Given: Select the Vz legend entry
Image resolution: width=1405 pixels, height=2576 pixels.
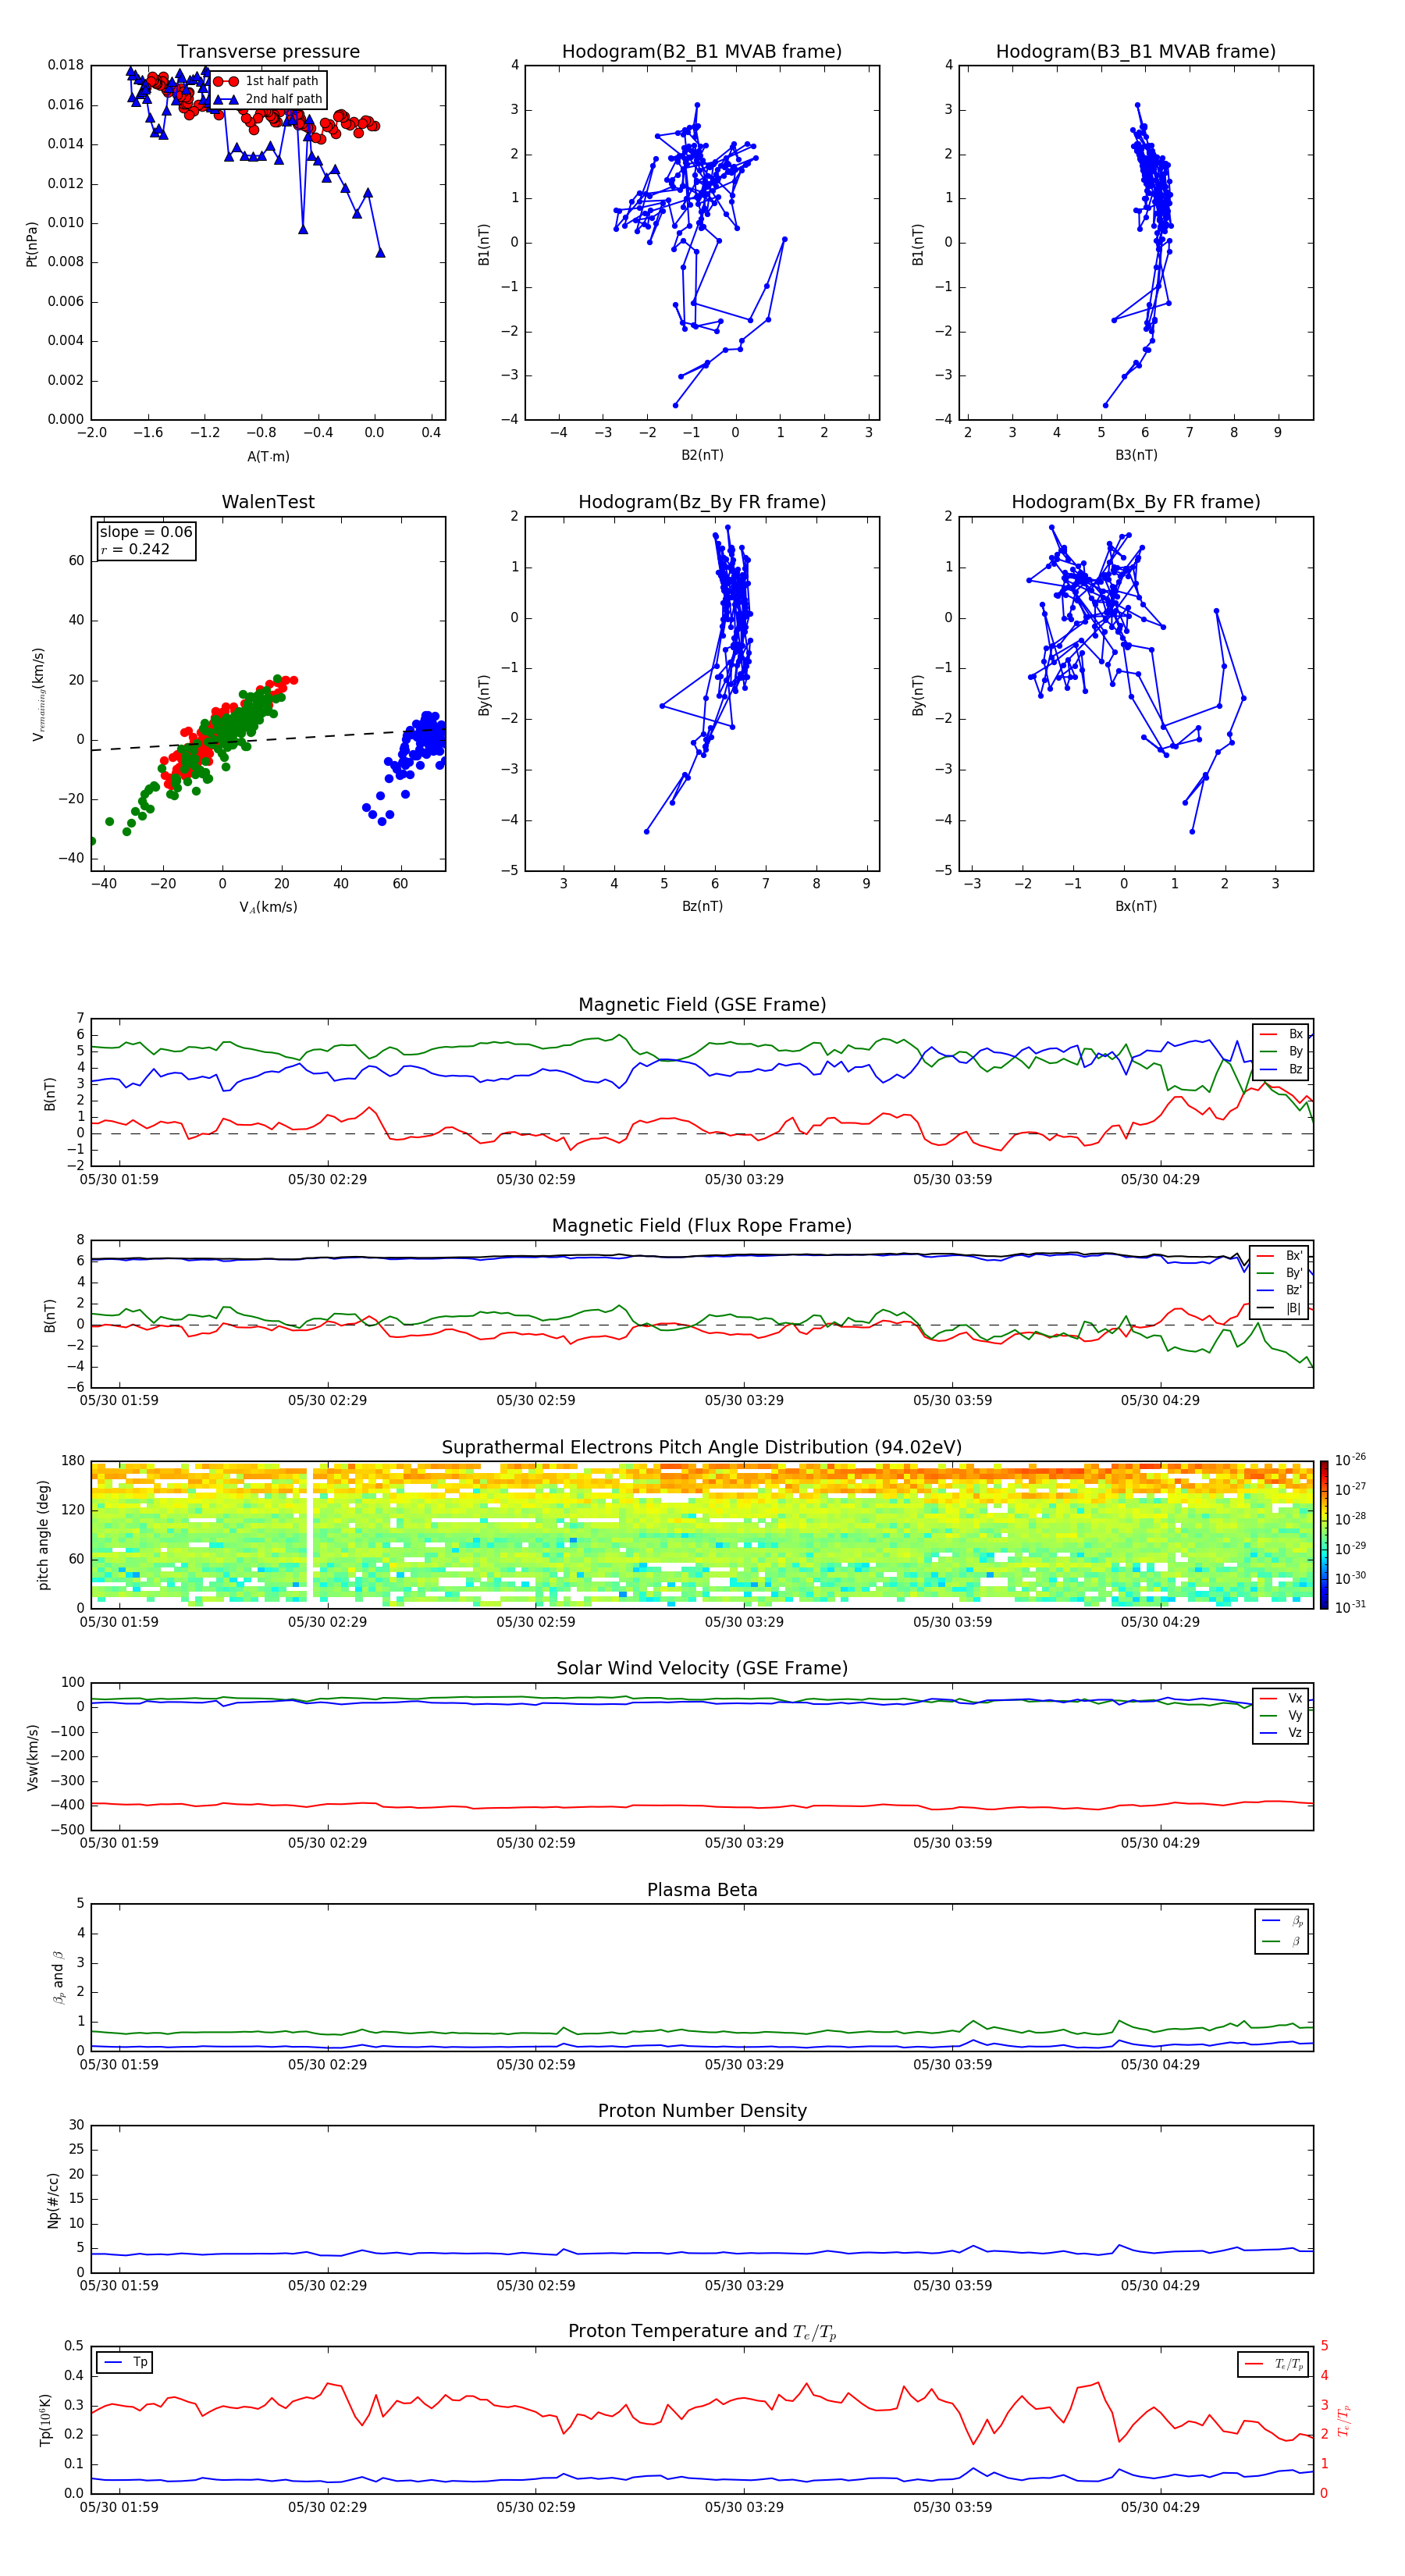Looking at the screenshot, I should click(1281, 1733).
